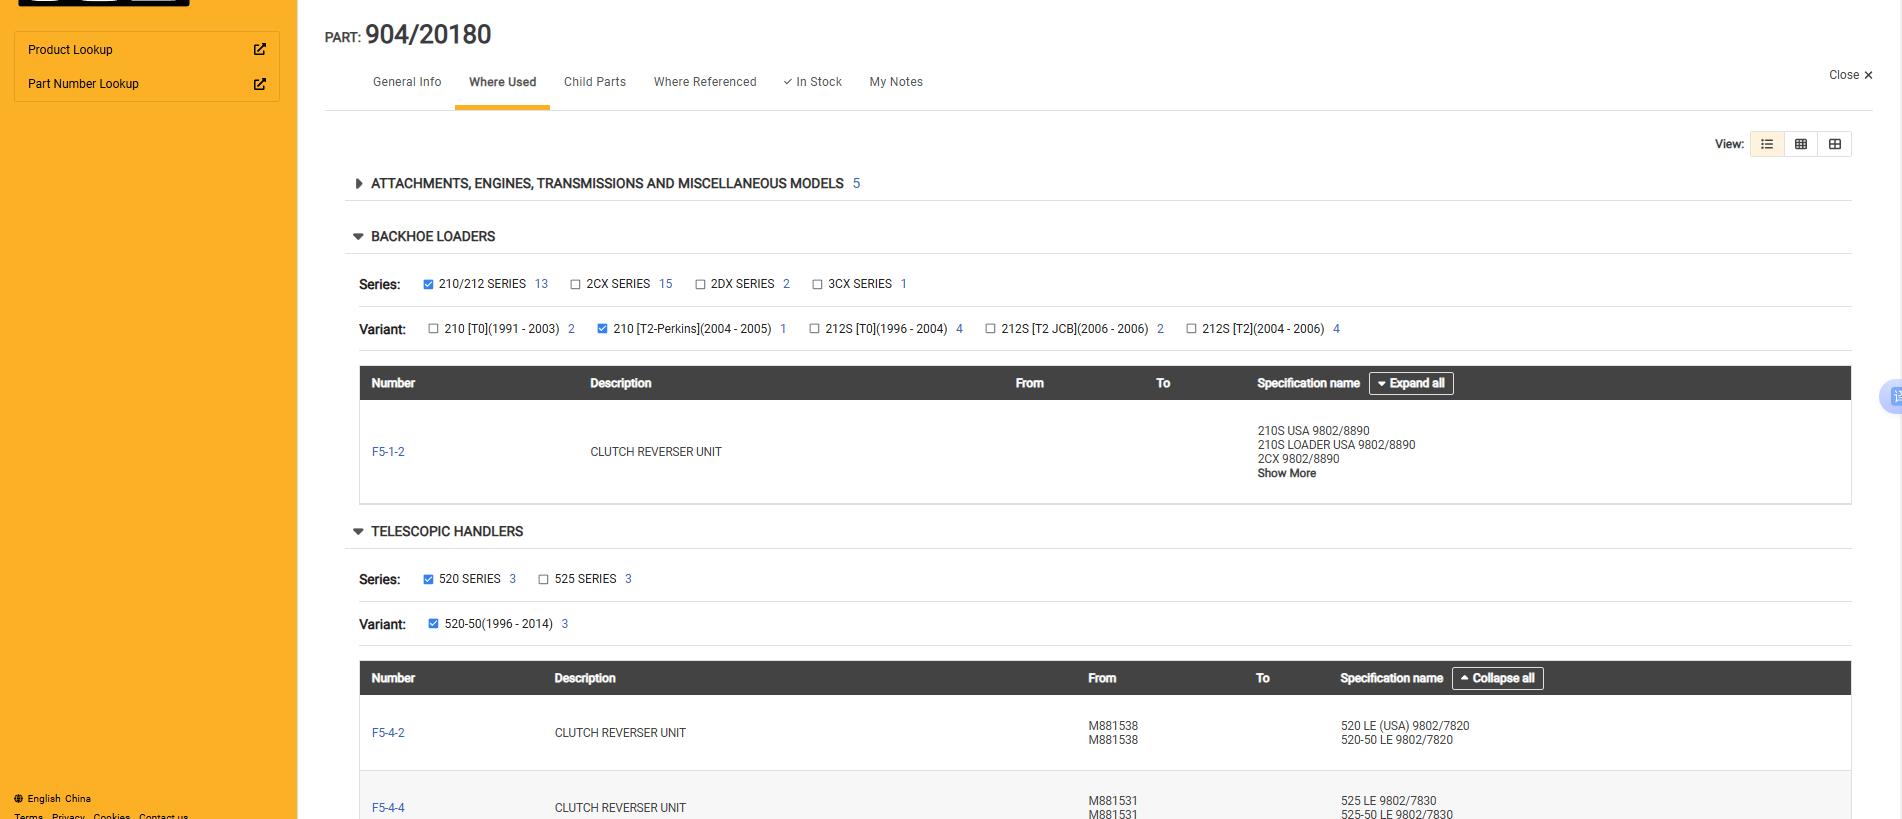Switch to compact grid view icon
The width and height of the screenshot is (1902, 819).
(x=1801, y=144)
